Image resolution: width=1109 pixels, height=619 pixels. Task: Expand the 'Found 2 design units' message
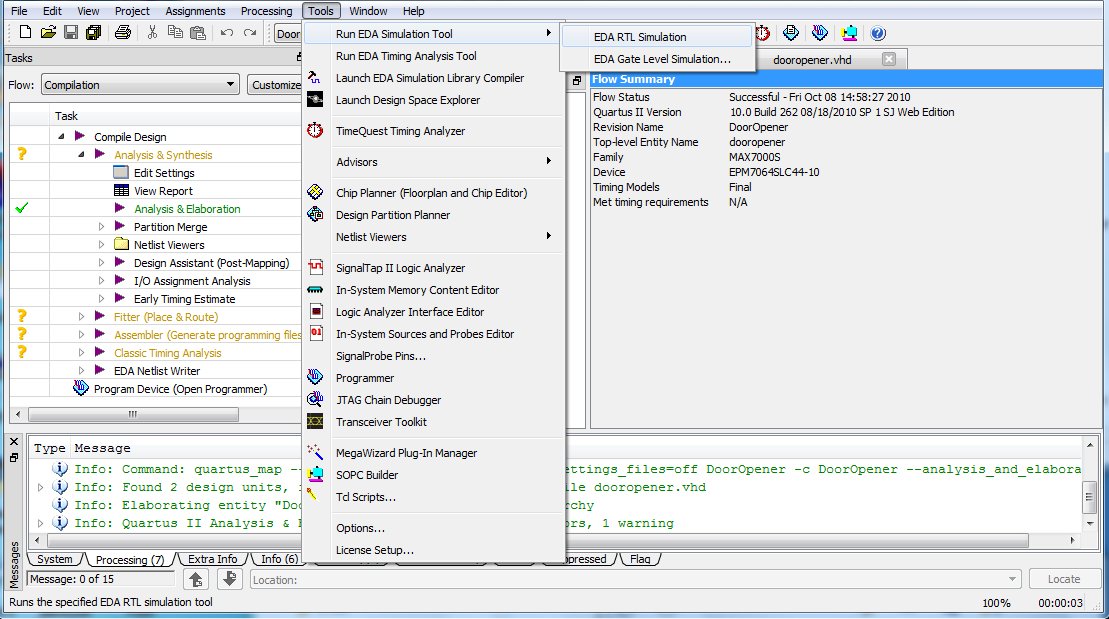pos(40,487)
